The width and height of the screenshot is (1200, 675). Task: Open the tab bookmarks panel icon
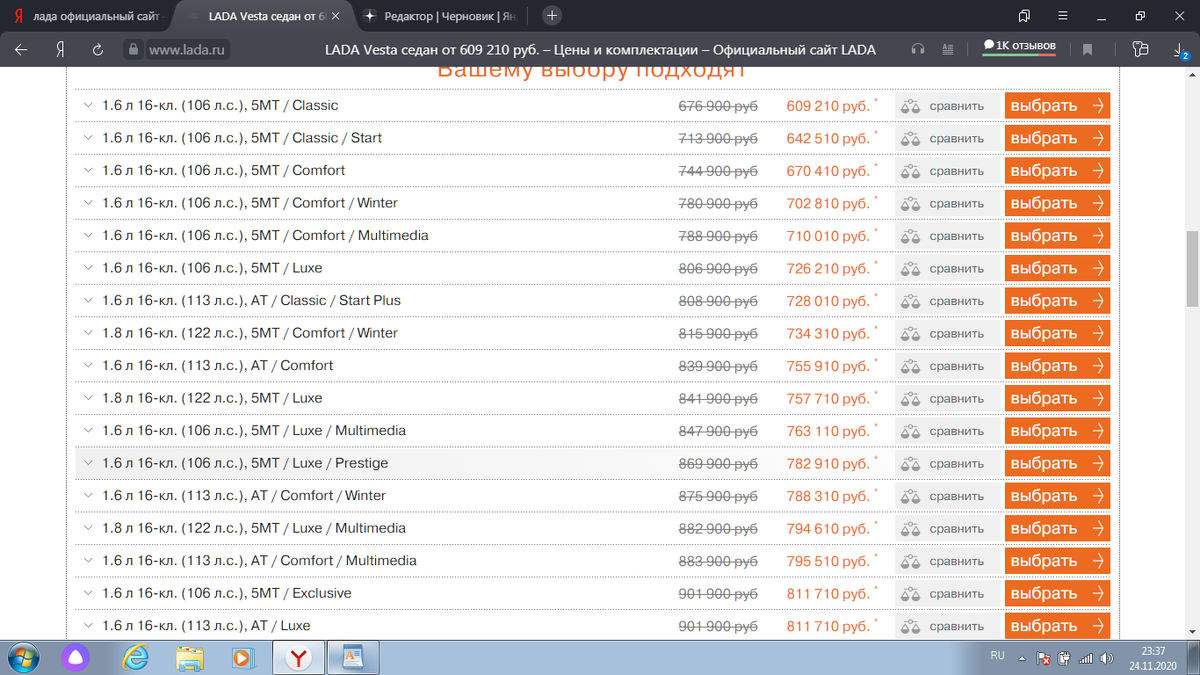1024,15
